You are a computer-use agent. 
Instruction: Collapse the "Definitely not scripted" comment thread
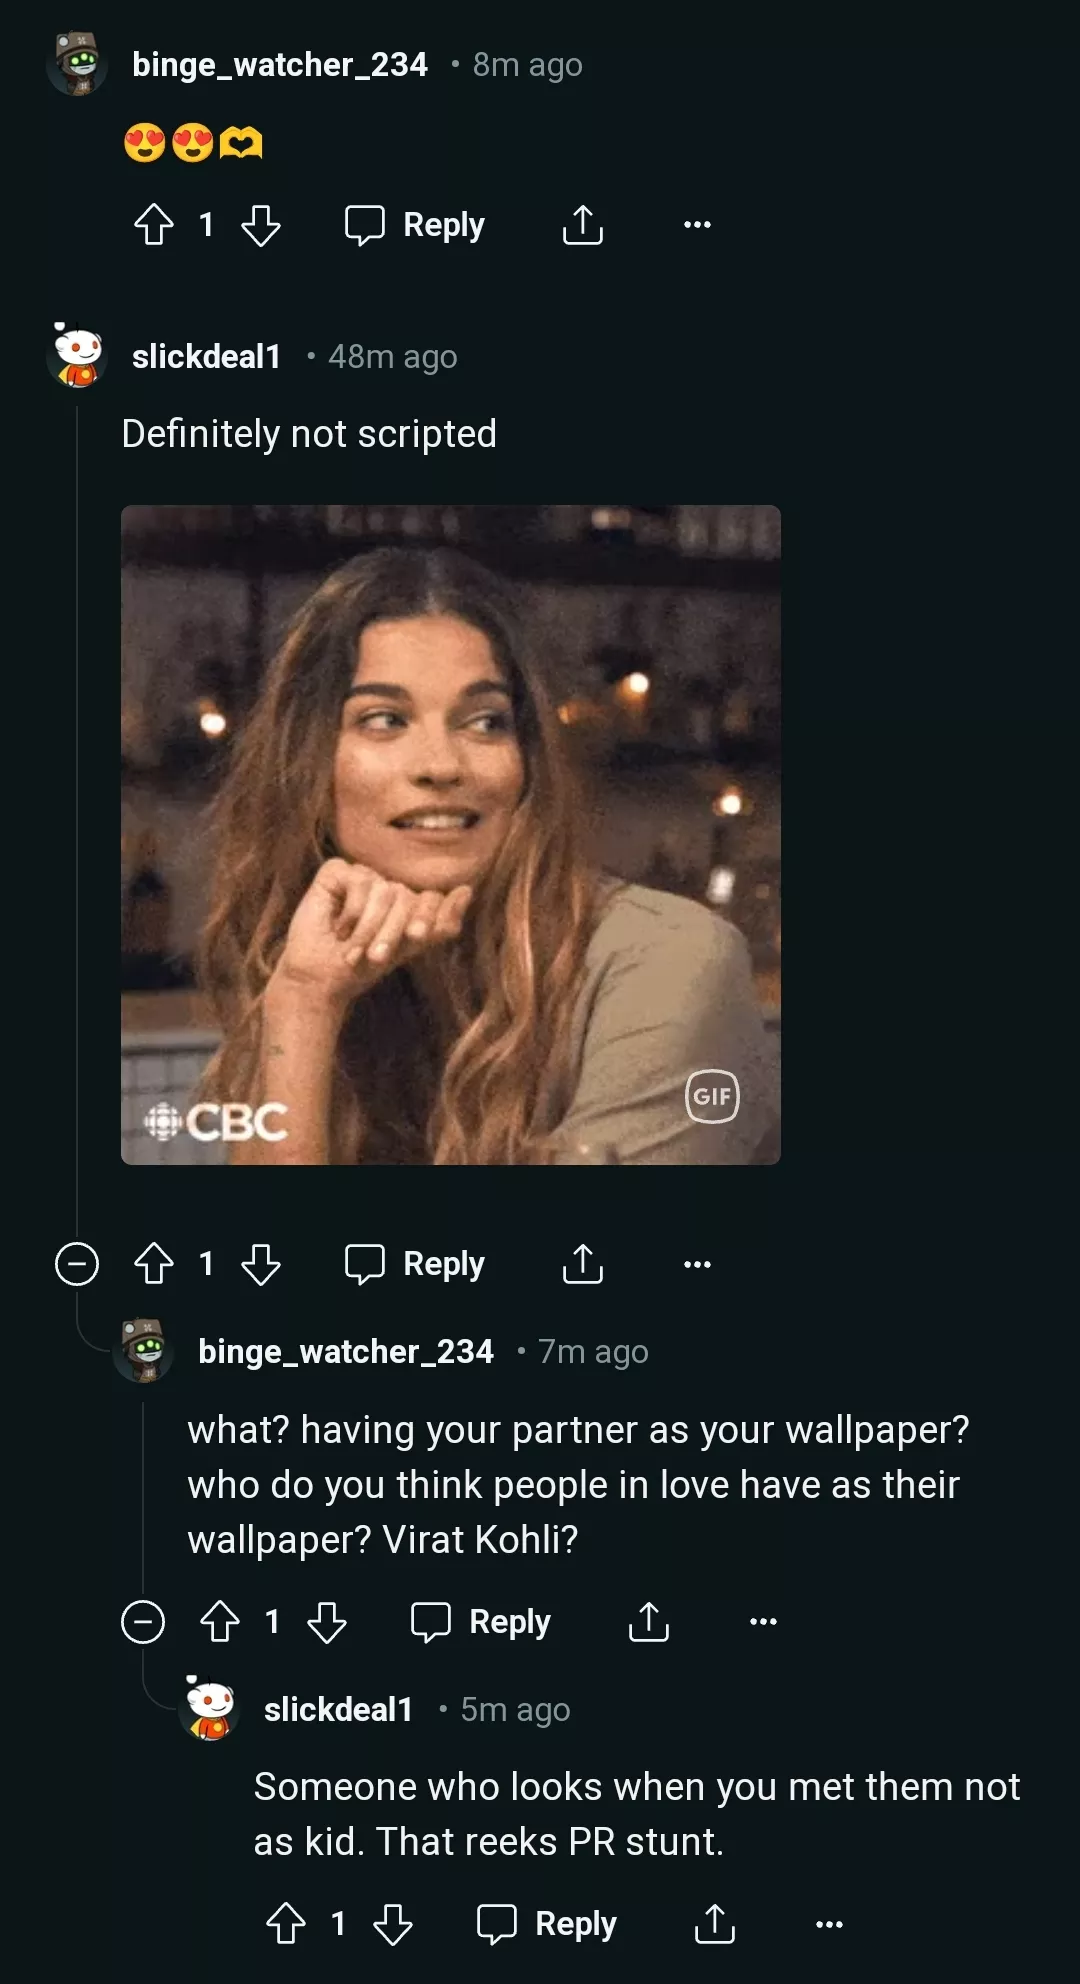click(77, 1264)
